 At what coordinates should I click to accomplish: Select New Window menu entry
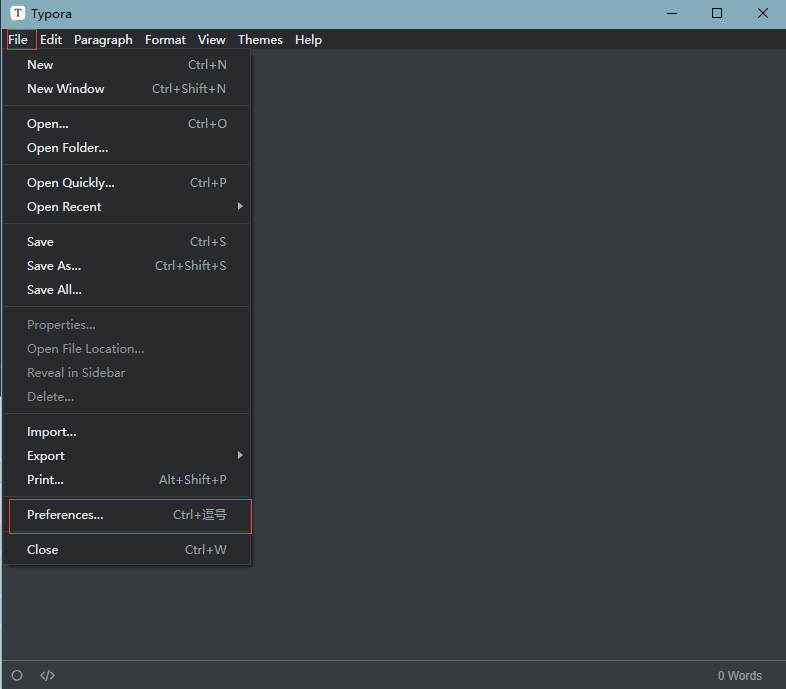pyautogui.click(x=127, y=89)
